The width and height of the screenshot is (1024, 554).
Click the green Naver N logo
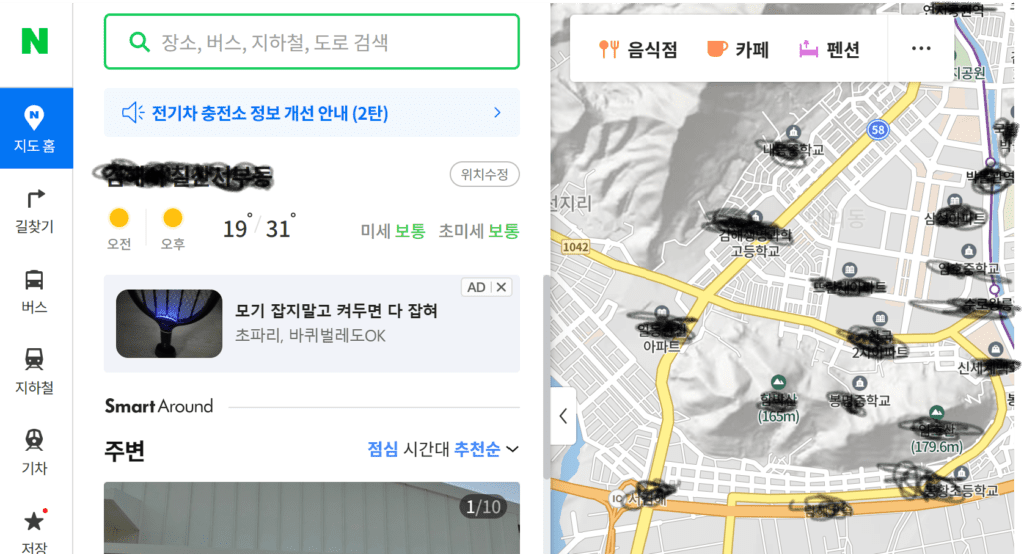tap(35, 41)
